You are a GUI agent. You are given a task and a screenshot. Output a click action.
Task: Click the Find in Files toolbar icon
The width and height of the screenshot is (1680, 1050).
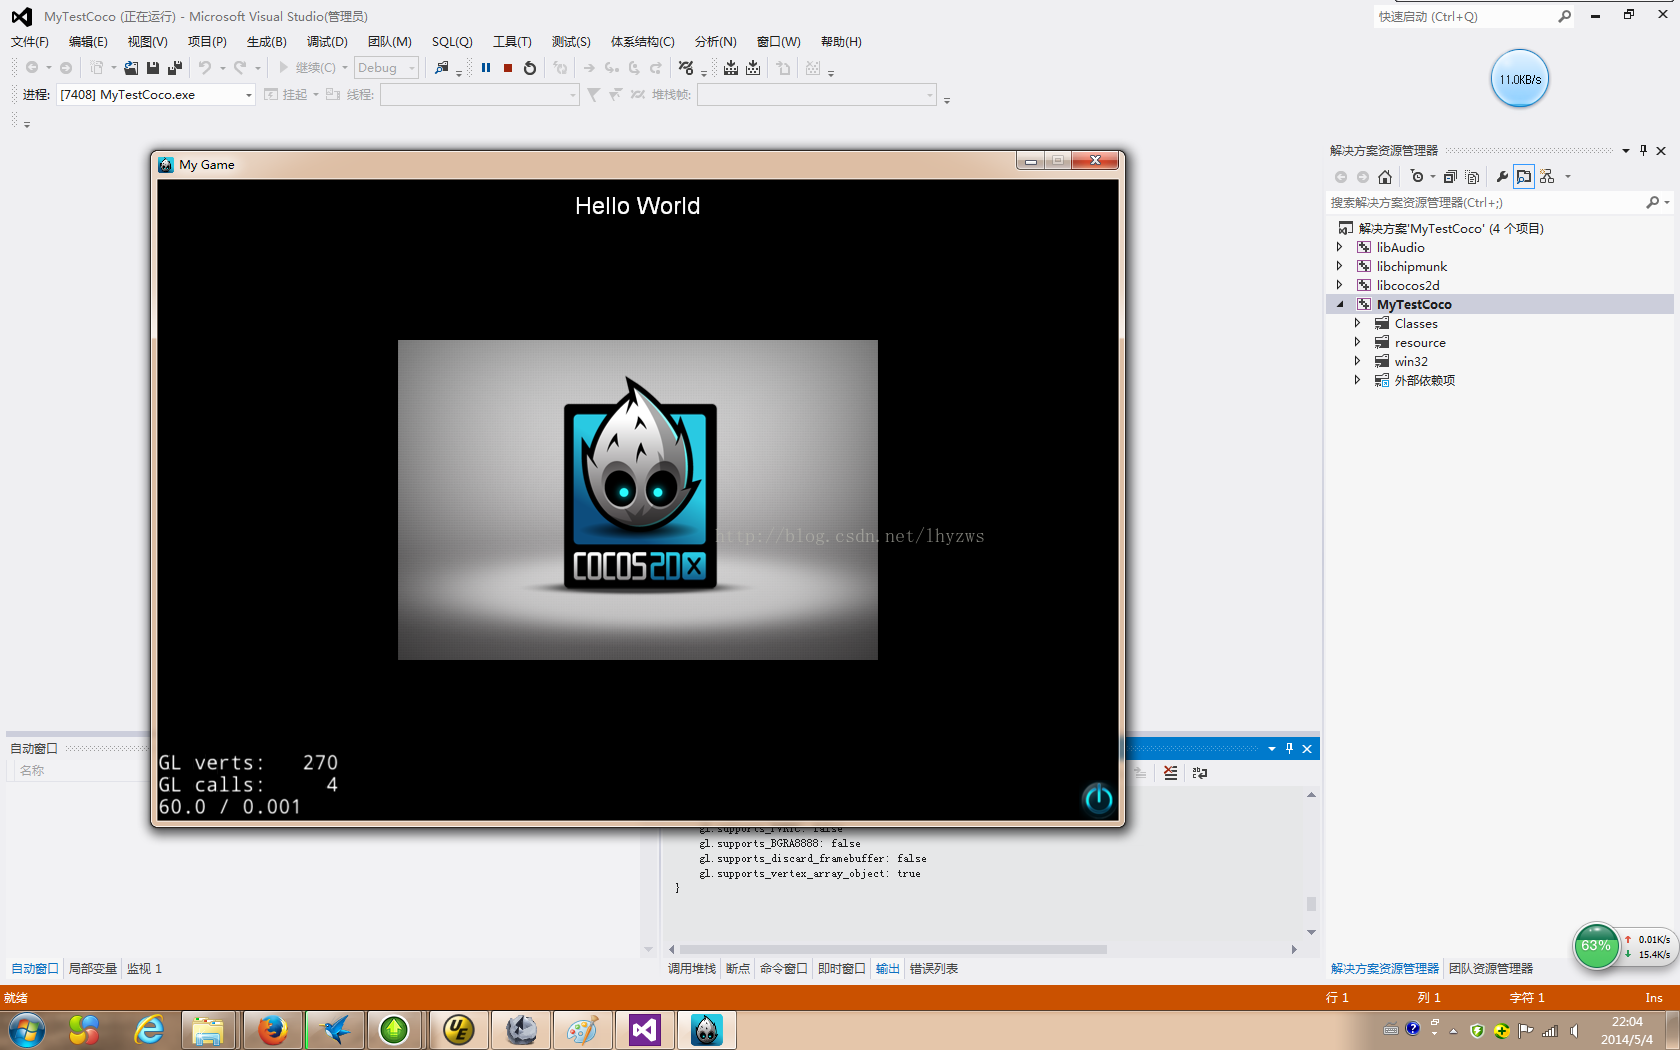click(442, 68)
